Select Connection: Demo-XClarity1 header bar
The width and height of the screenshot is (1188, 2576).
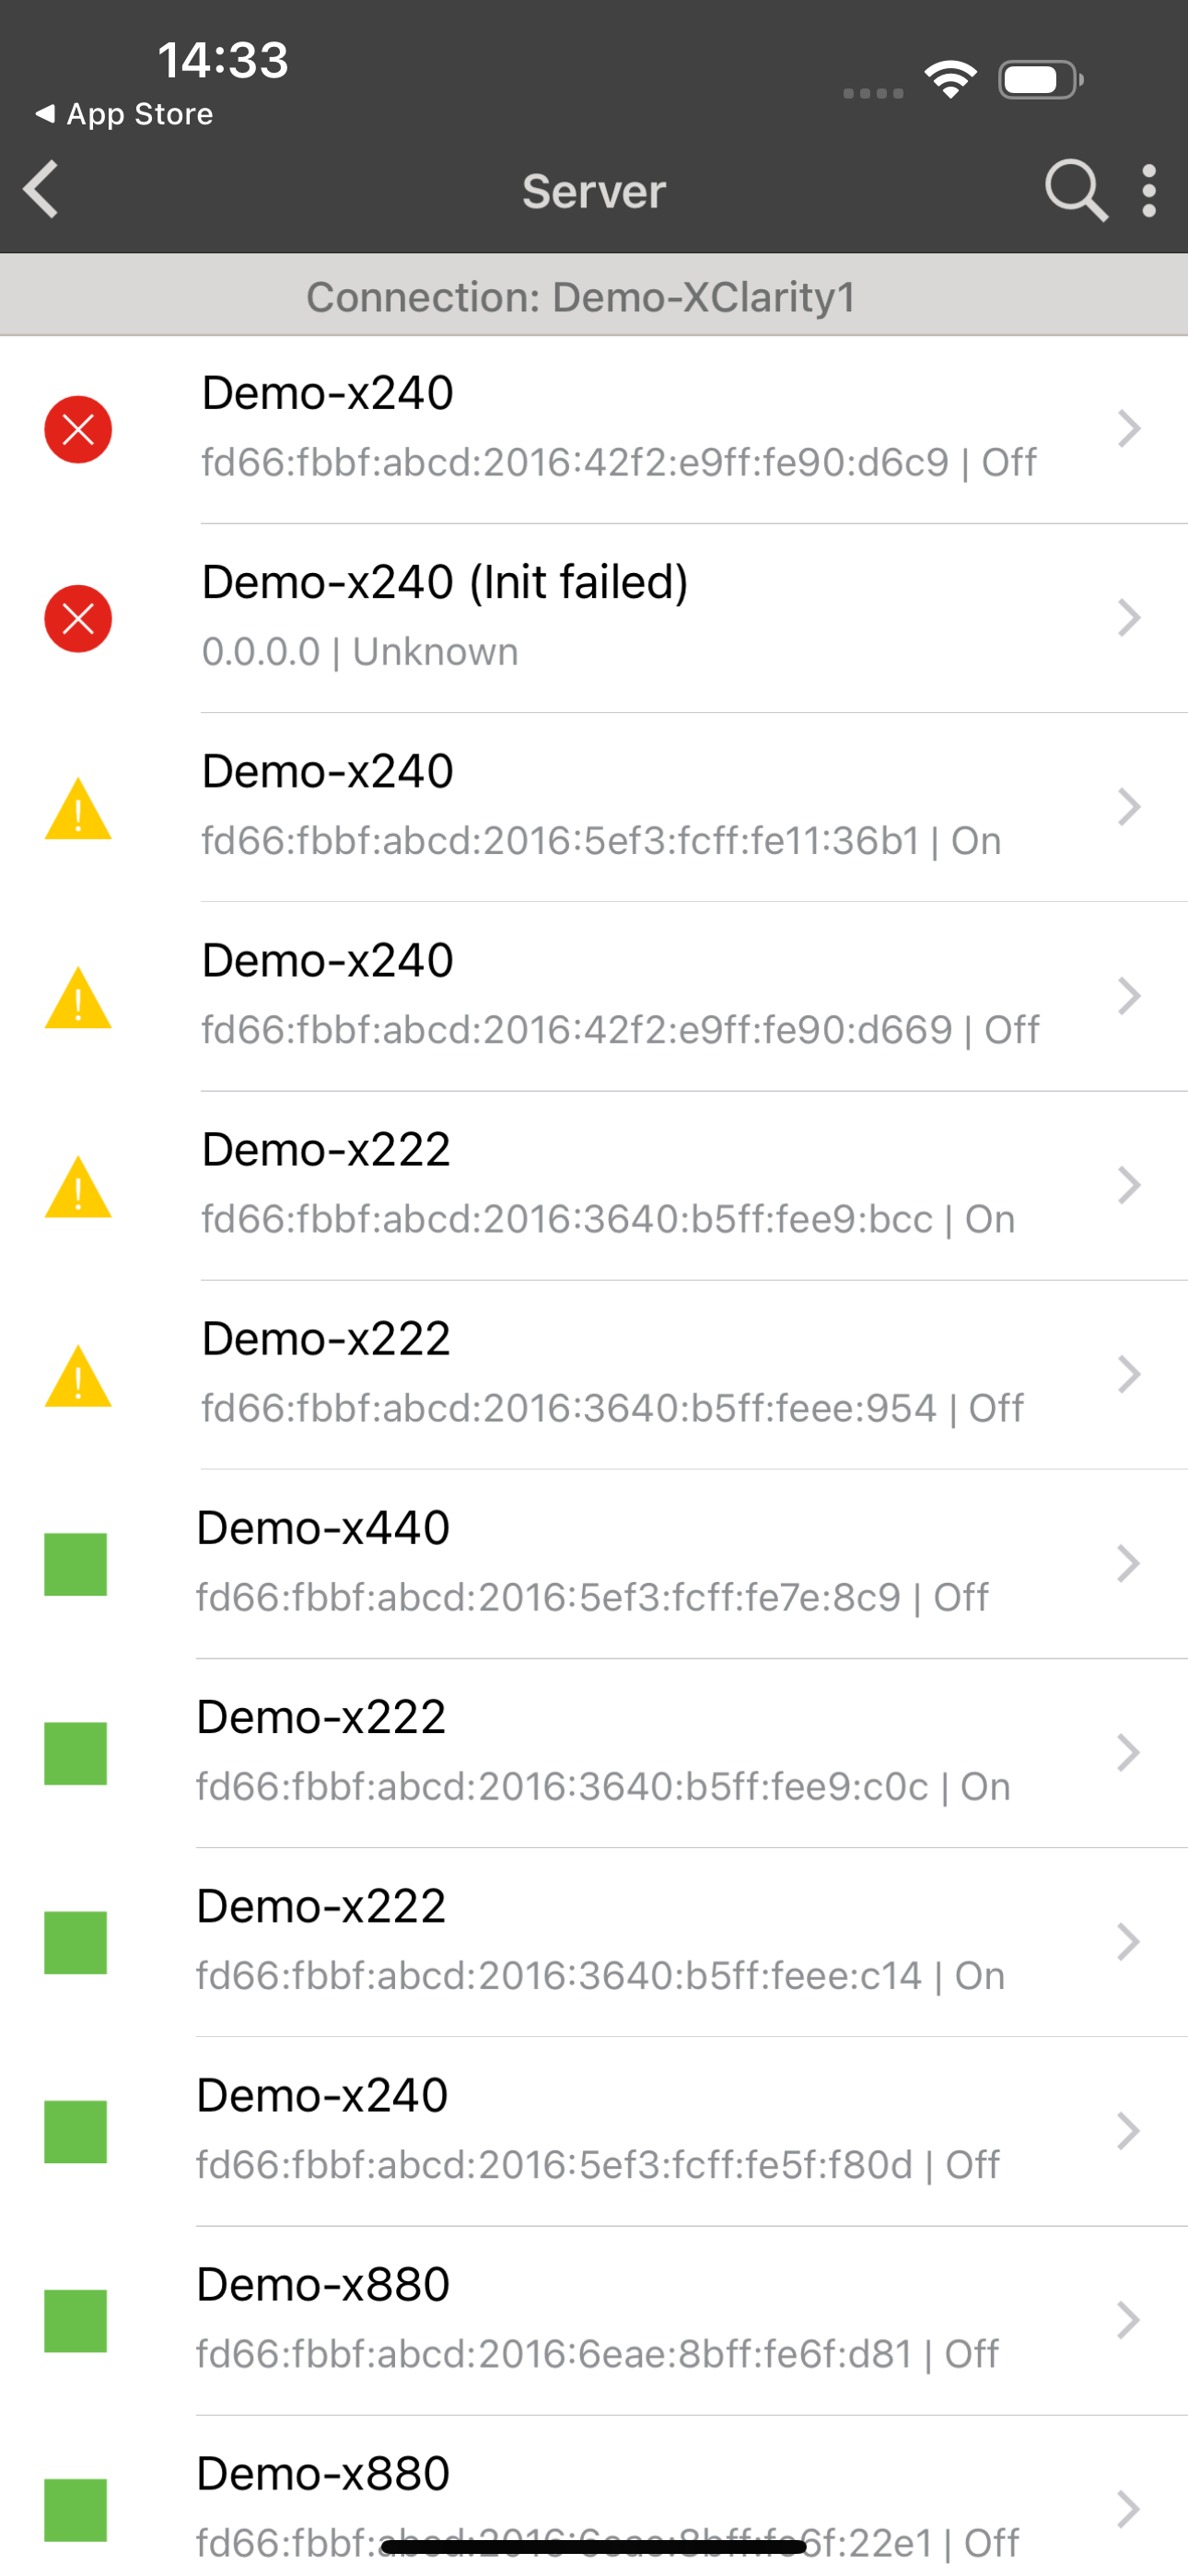[594, 297]
